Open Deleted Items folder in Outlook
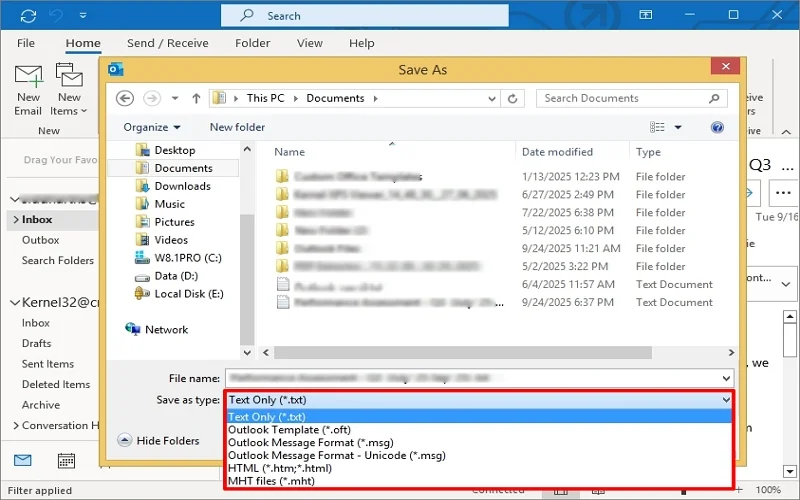This screenshot has width=800, height=500. point(56,384)
